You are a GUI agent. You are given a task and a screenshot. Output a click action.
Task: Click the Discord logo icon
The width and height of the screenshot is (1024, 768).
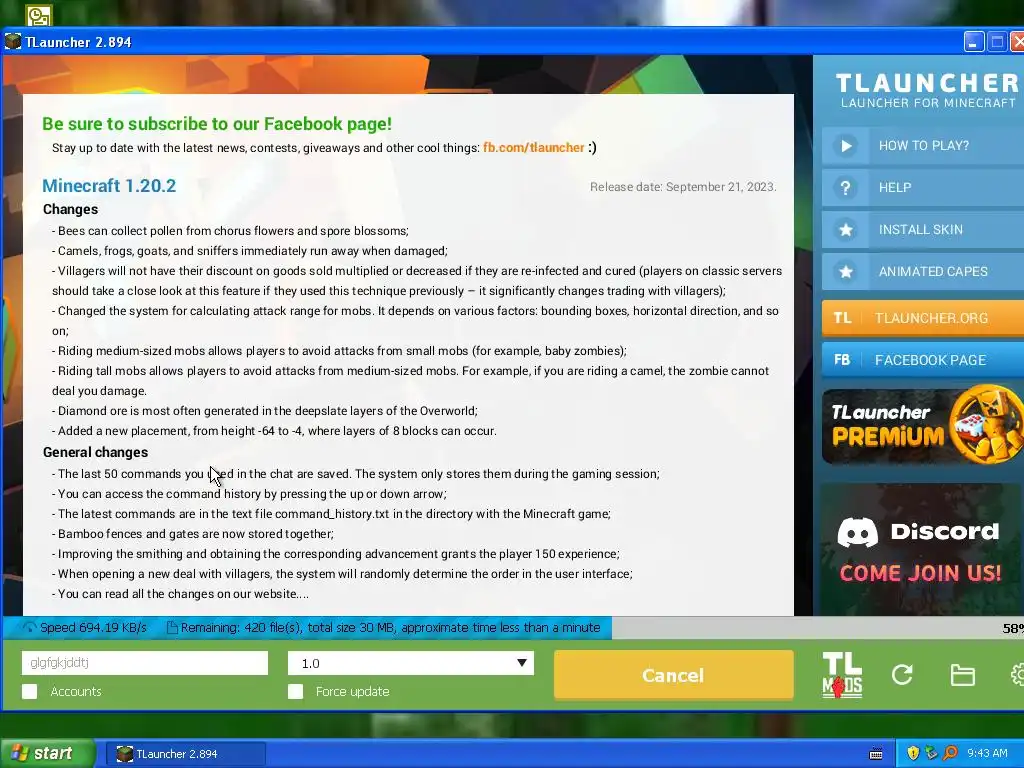pos(857,532)
